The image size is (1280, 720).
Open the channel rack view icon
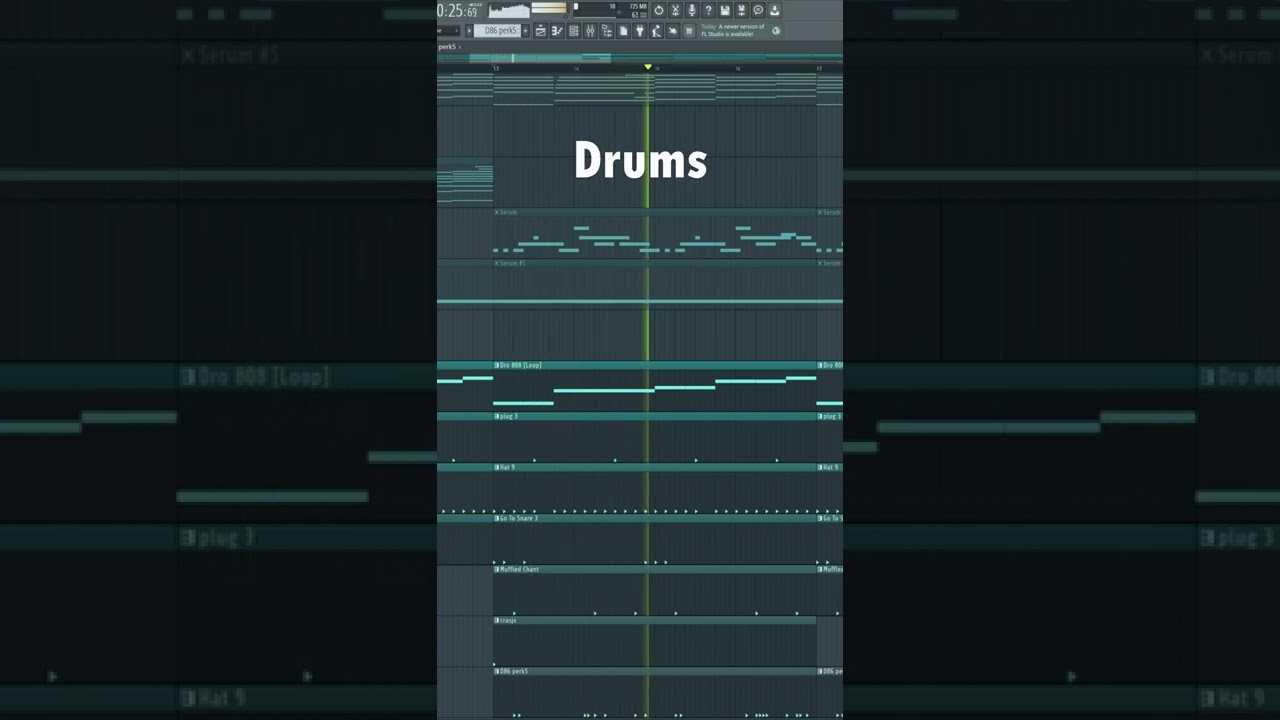(x=574, y=31)
